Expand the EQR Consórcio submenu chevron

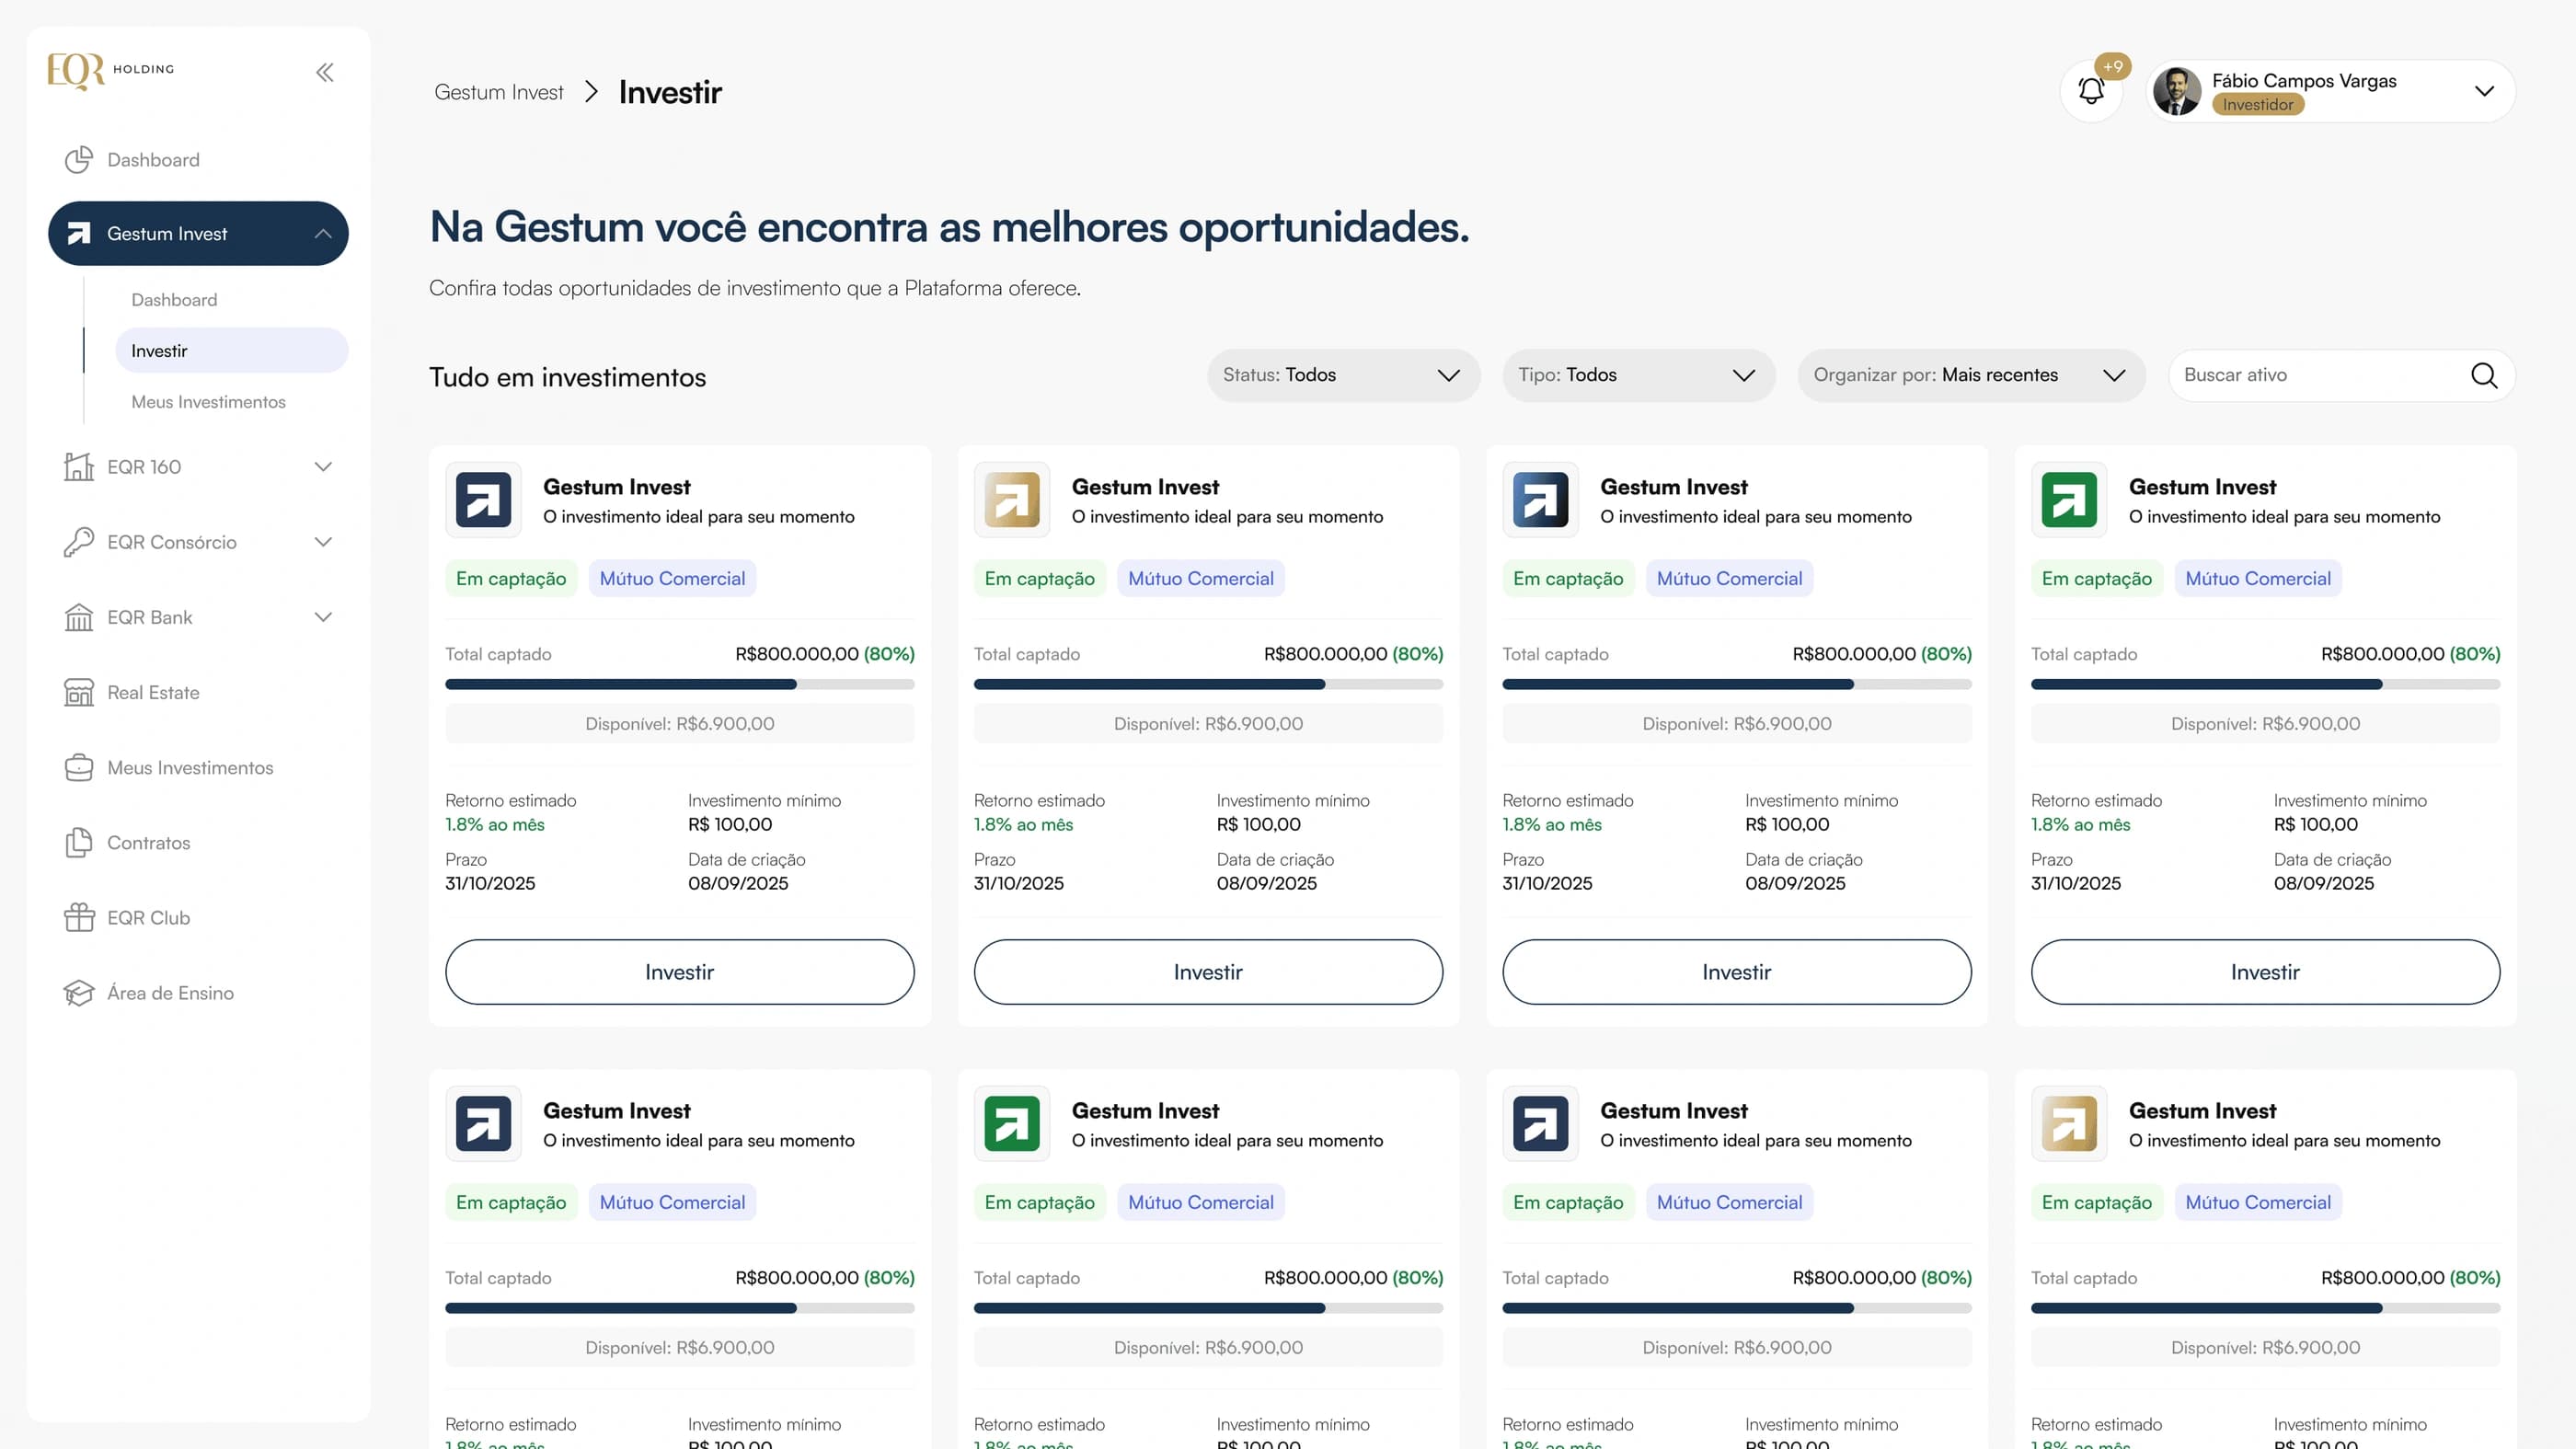click(323, 542)
